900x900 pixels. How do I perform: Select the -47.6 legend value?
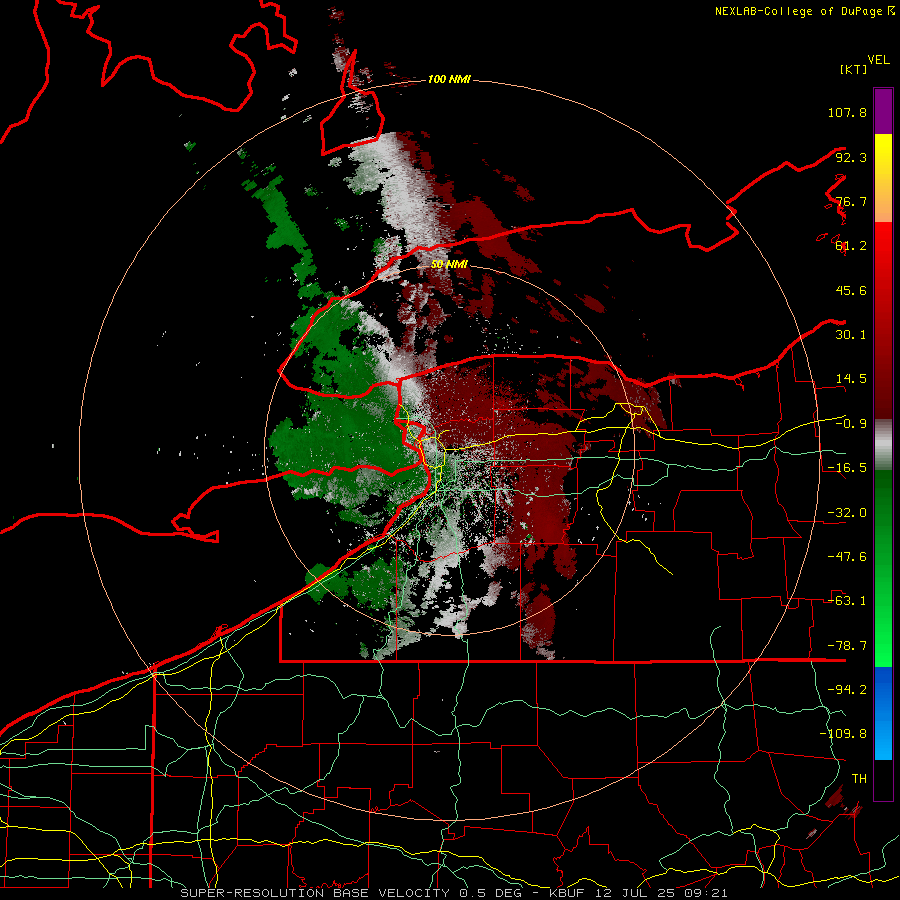(847, 557)
